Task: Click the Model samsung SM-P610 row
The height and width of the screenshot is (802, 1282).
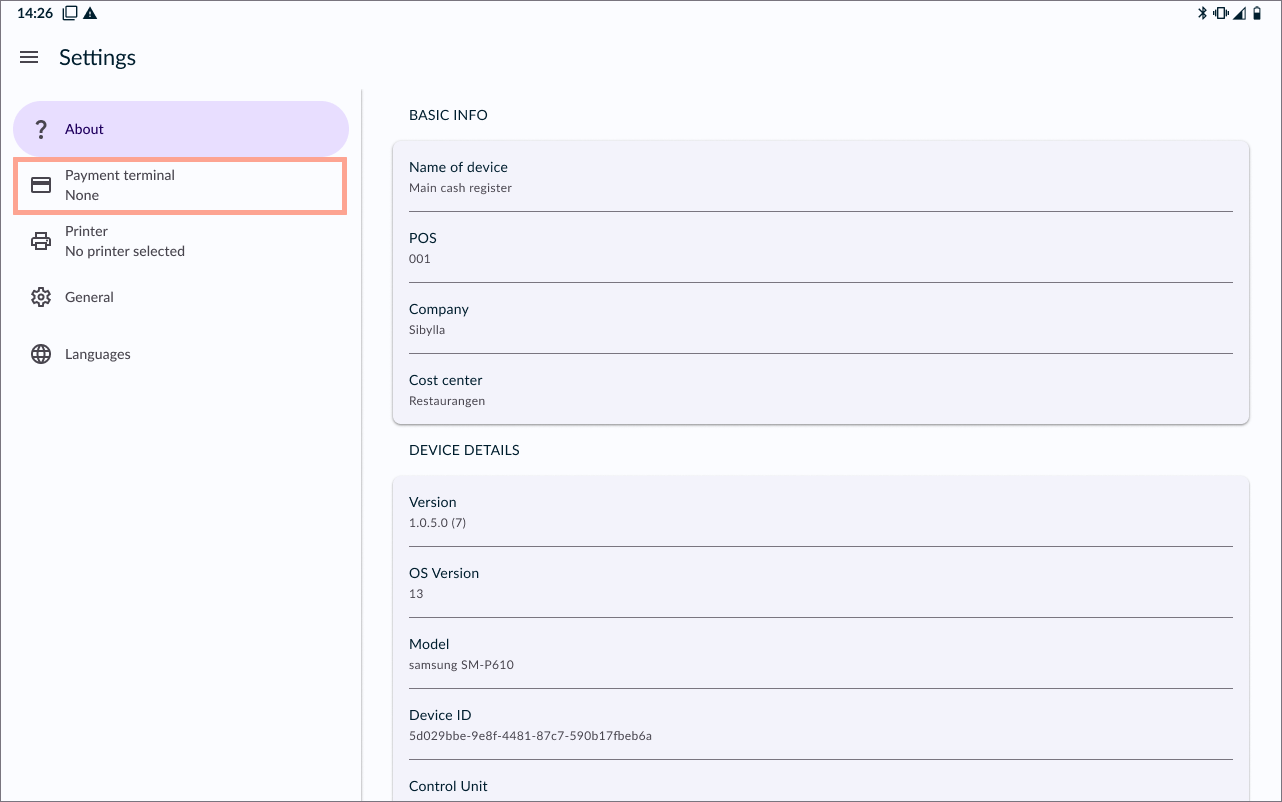Action: point(821,653)
